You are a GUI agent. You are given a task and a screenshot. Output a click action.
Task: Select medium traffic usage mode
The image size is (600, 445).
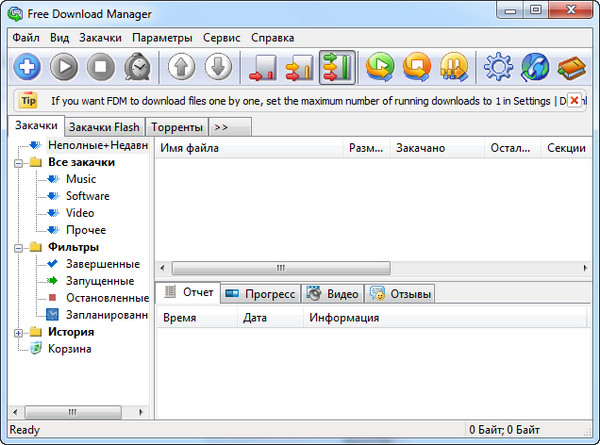[301, 68]
